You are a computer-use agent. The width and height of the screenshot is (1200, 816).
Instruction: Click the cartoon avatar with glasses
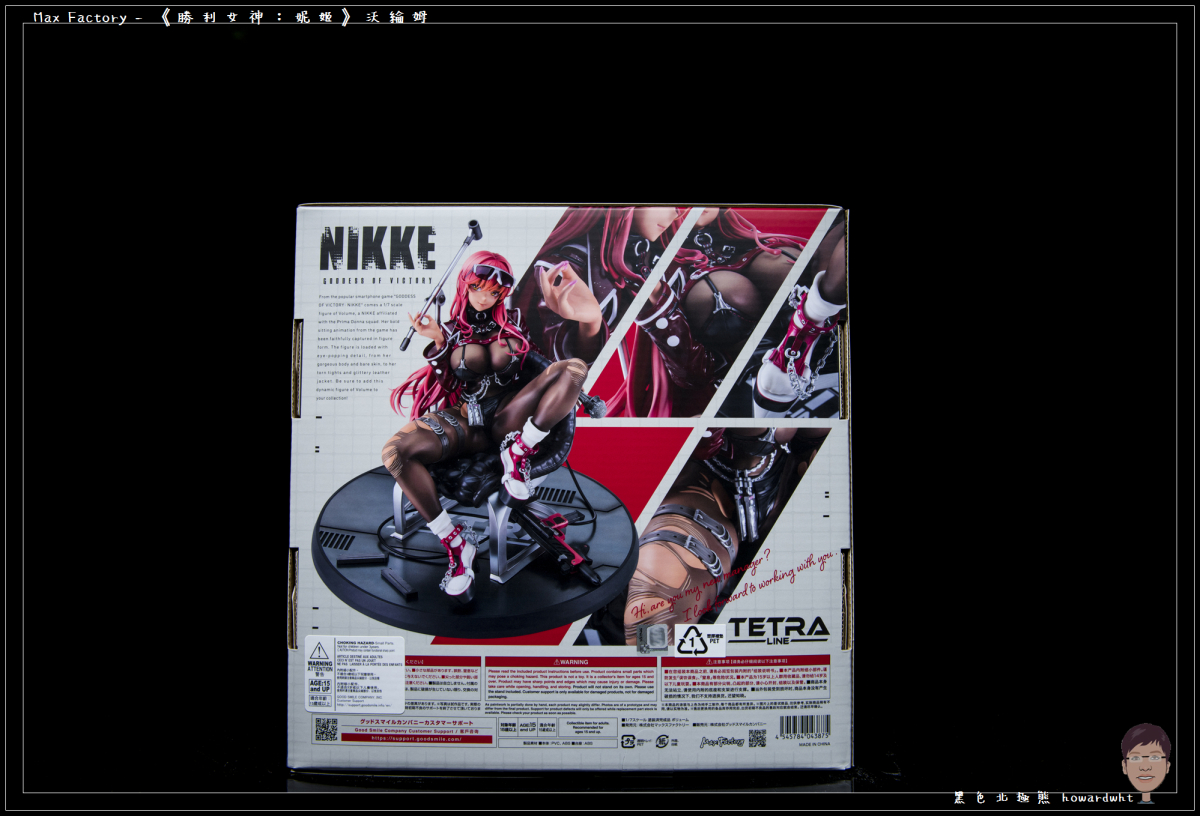(x=1145, y=759)
